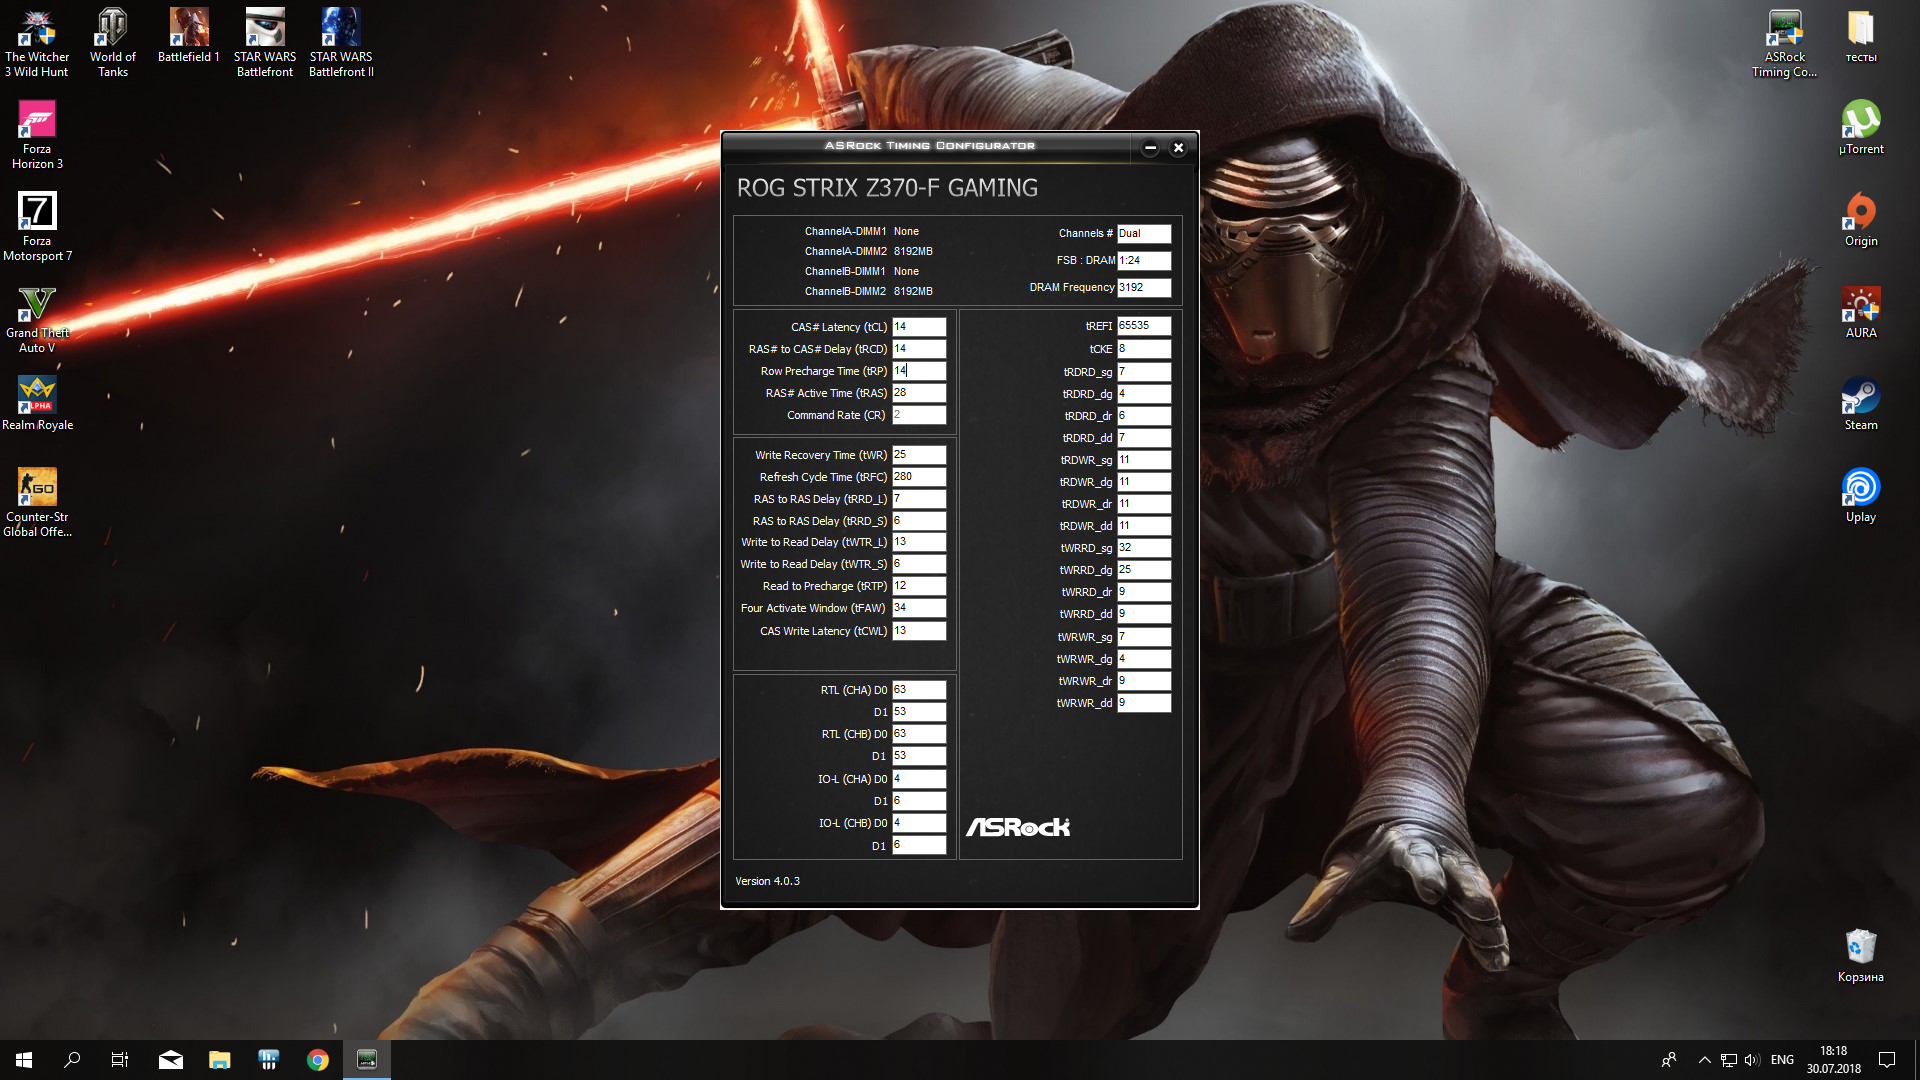
Task: Select the DRAM Frequency field
Action: [1143, 288]
